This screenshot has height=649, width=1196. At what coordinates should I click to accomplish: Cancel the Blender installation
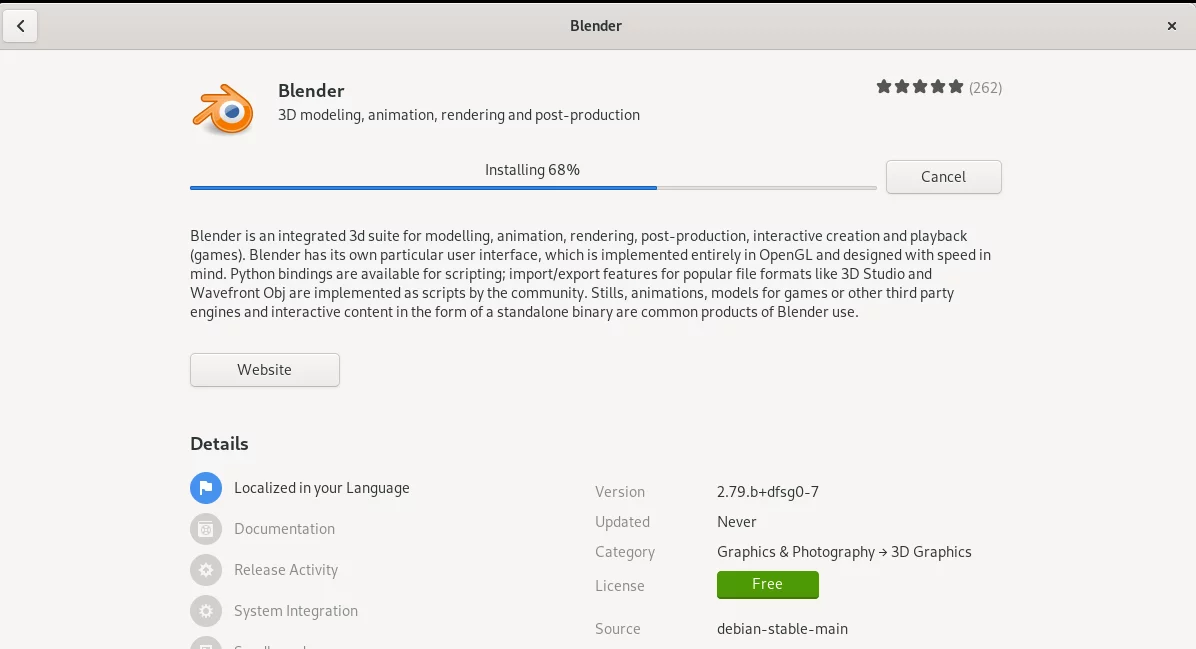[x=944, y=177]
